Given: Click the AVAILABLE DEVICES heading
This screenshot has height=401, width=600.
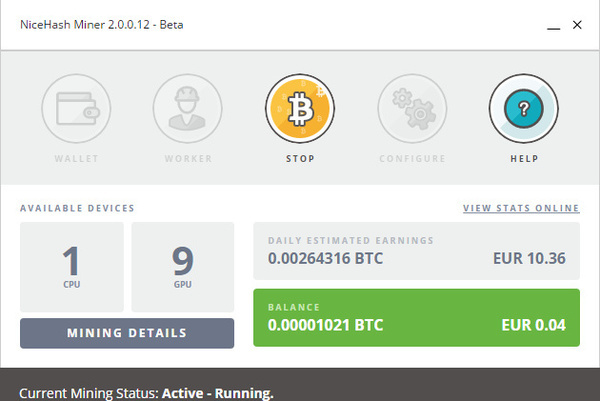Looking at the screenshot, I should [77, 208].
